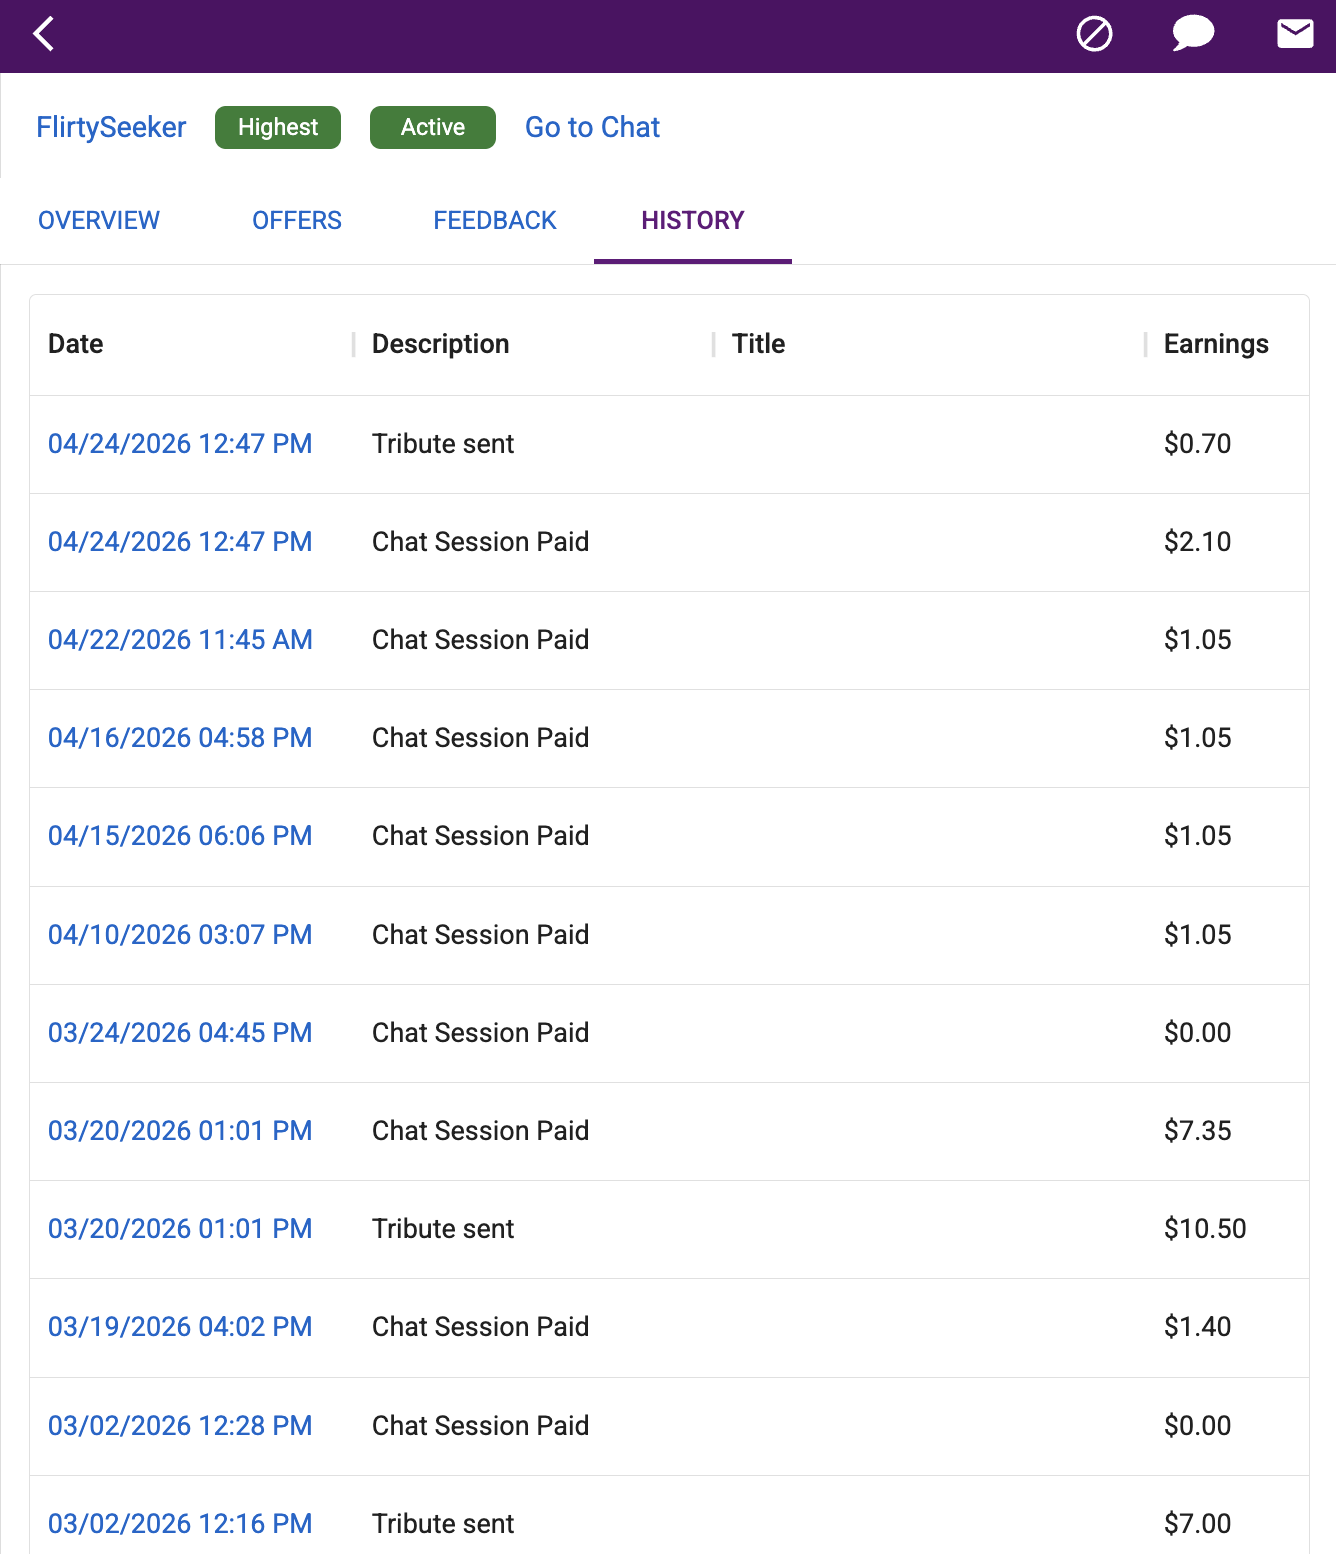Click the $7.35 earnings value
This screenshot has height=1554, width=1336.
pos(1197,1130)
